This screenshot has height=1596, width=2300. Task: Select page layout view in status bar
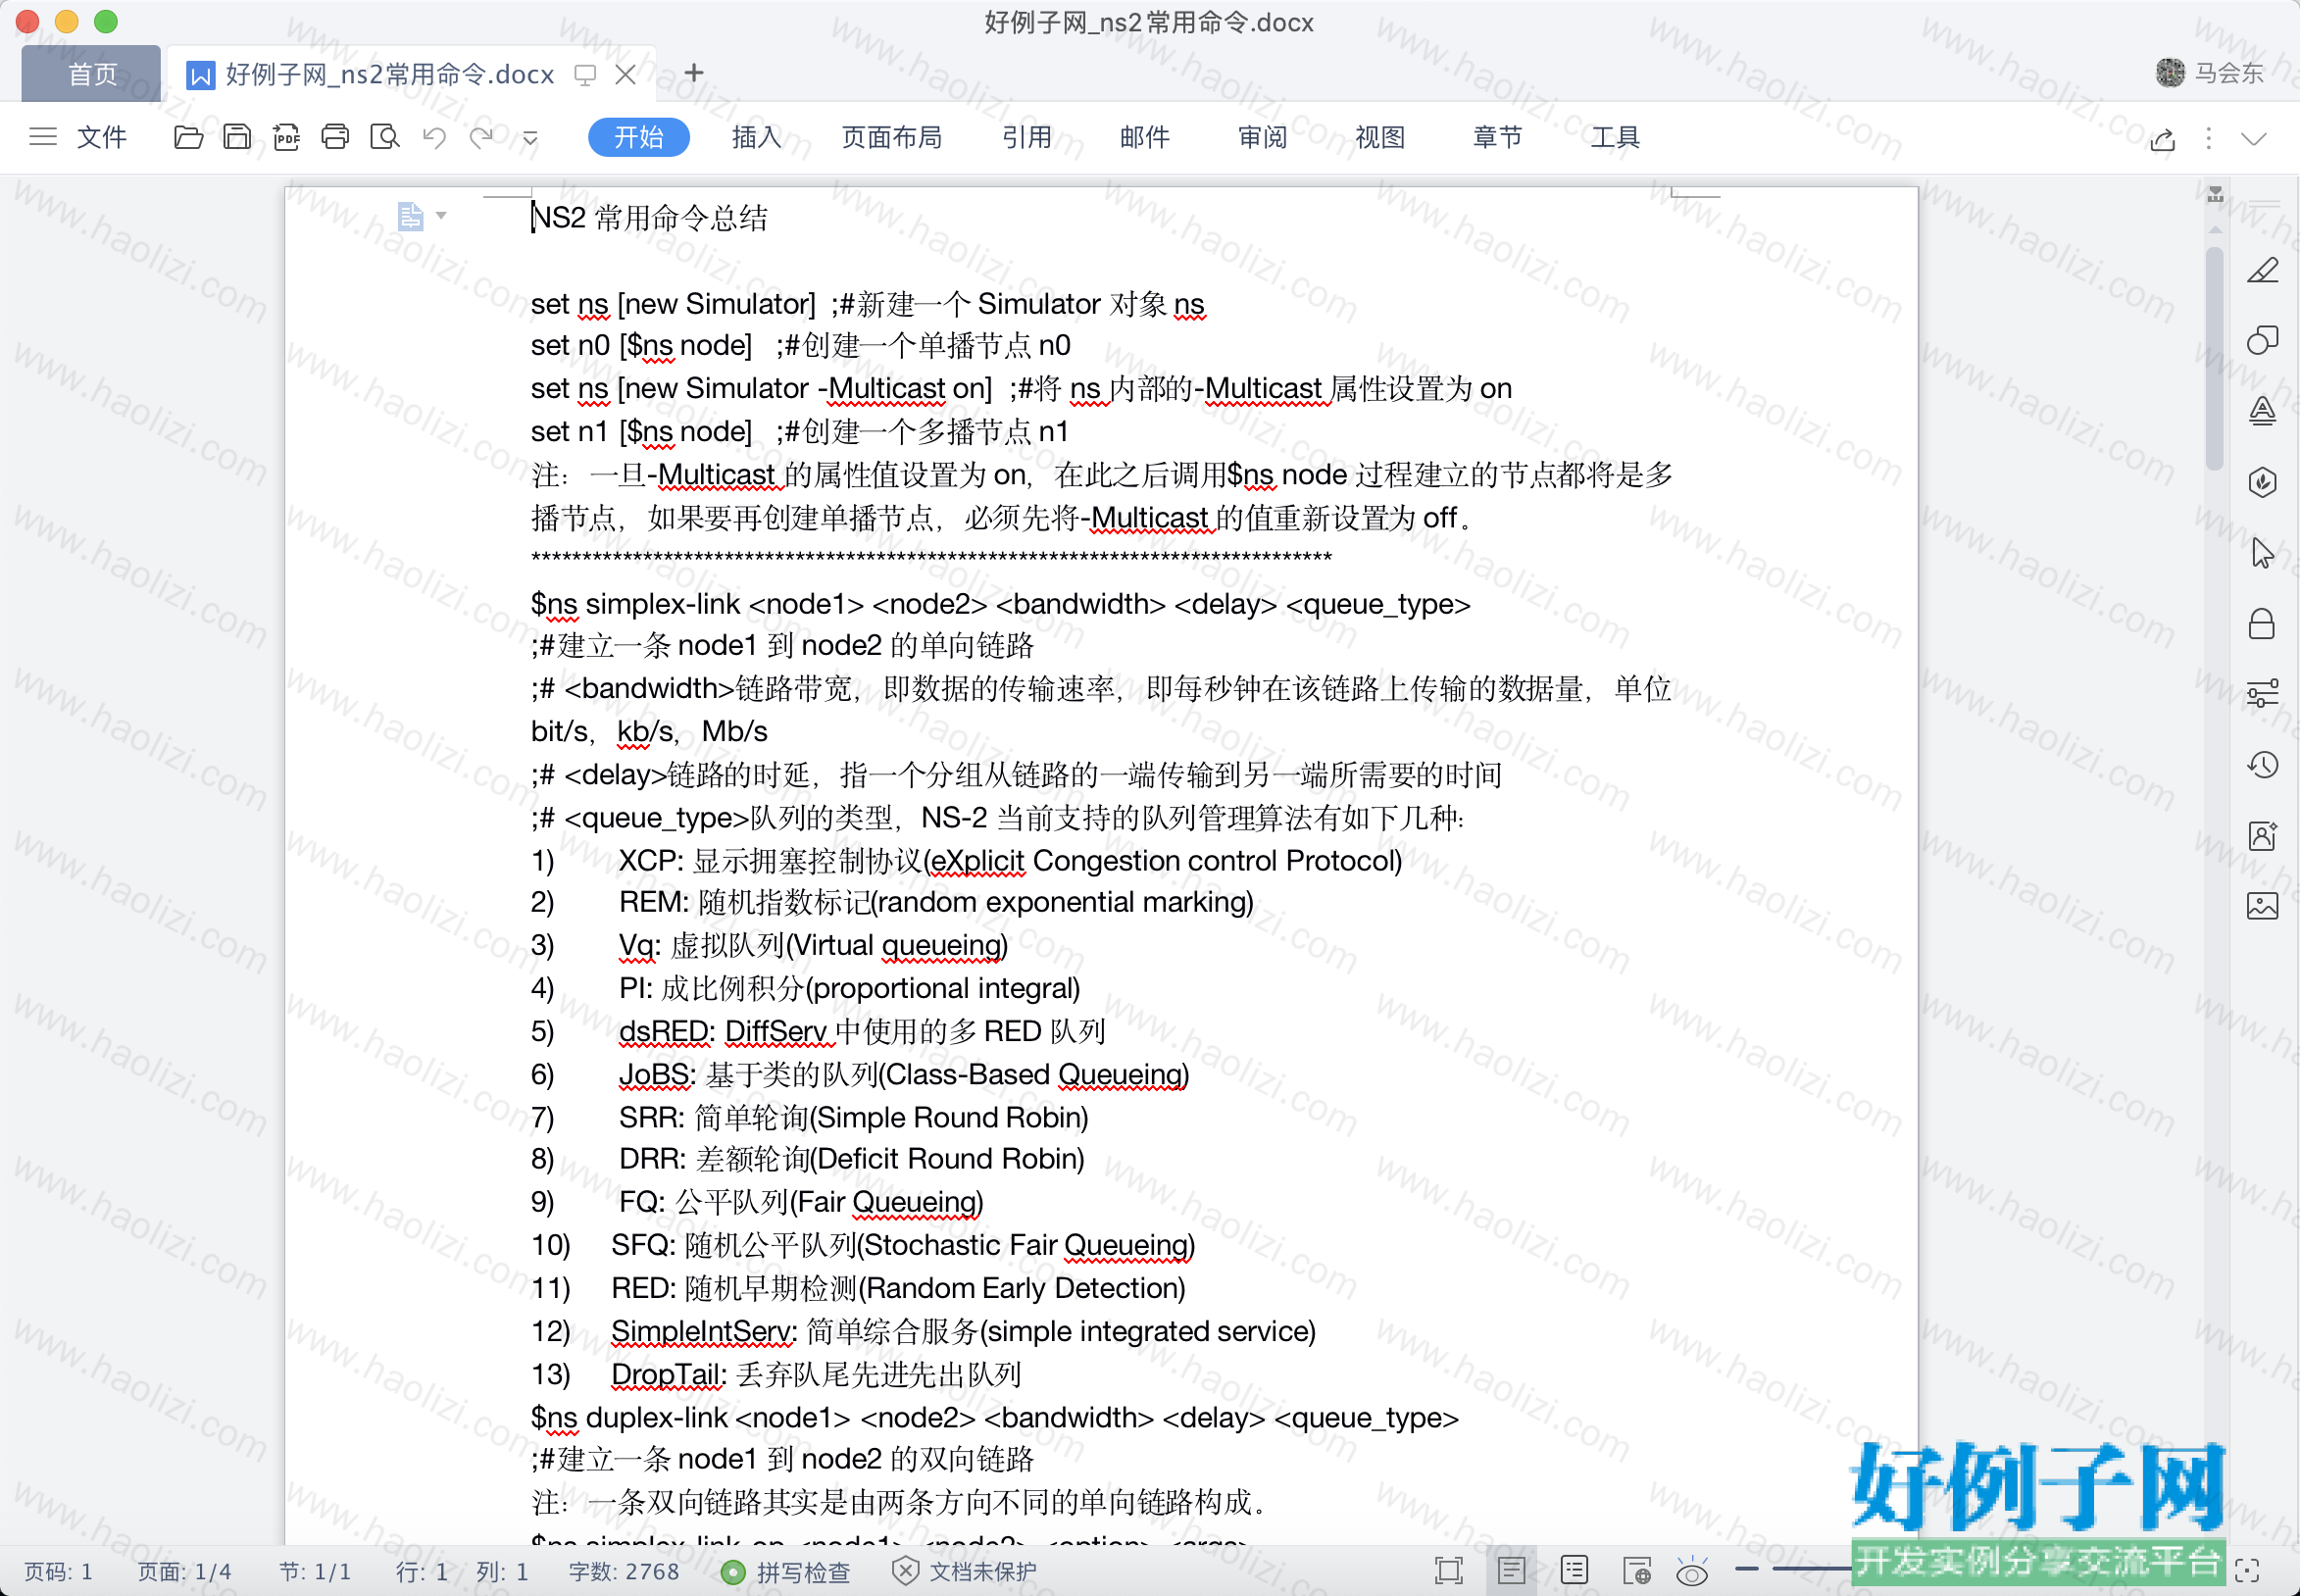click(x=1512, y=1571)
